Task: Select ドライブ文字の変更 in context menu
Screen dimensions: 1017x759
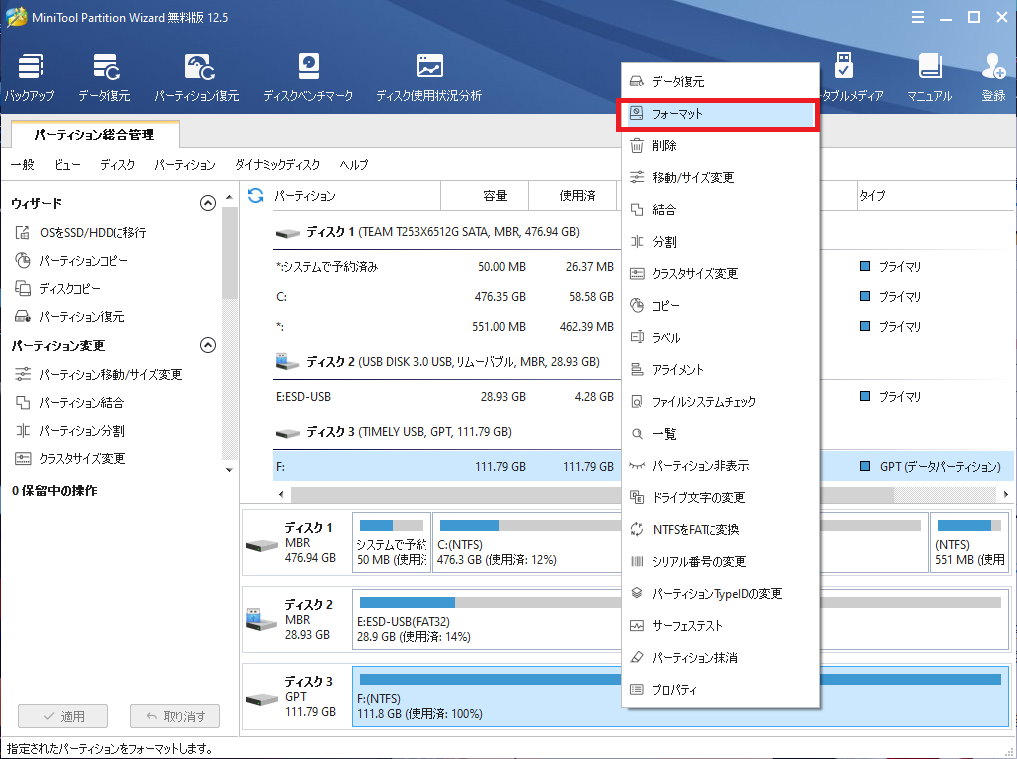Action: click(x=720, y=498)
